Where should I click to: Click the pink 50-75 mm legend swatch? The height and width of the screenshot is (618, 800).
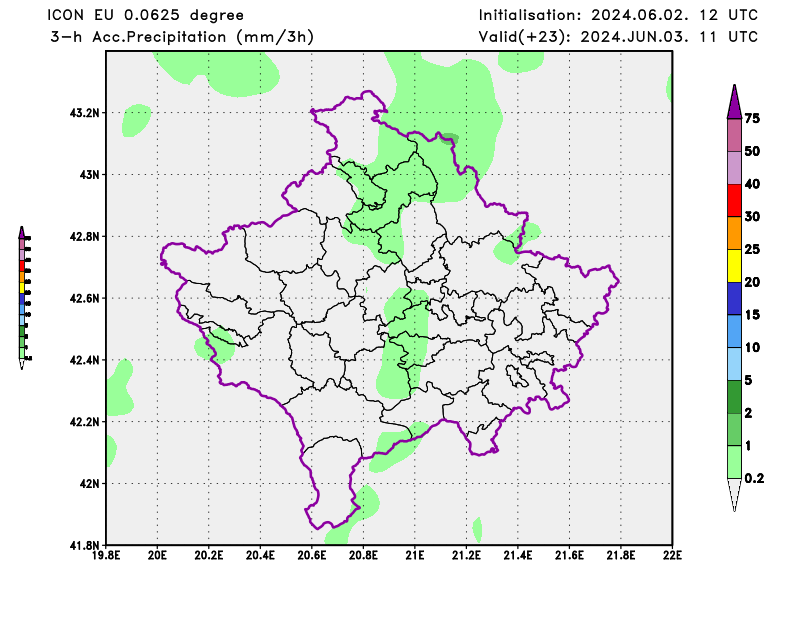(734, 135)
